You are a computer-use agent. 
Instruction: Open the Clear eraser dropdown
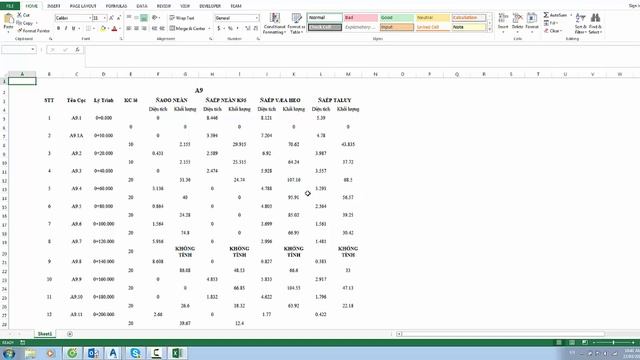coord(553,31)
